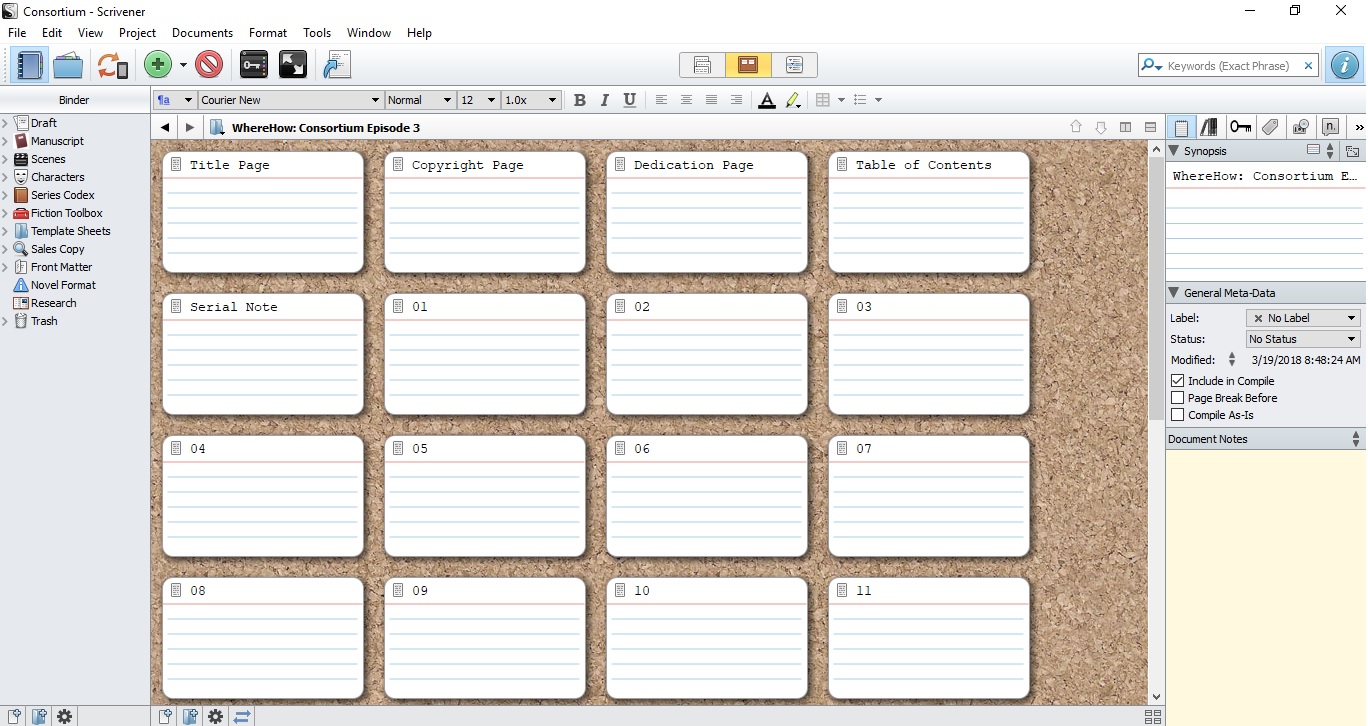Apply bold formatting to text
Screen dimensions: 1368x726
[x=579, y=100]
